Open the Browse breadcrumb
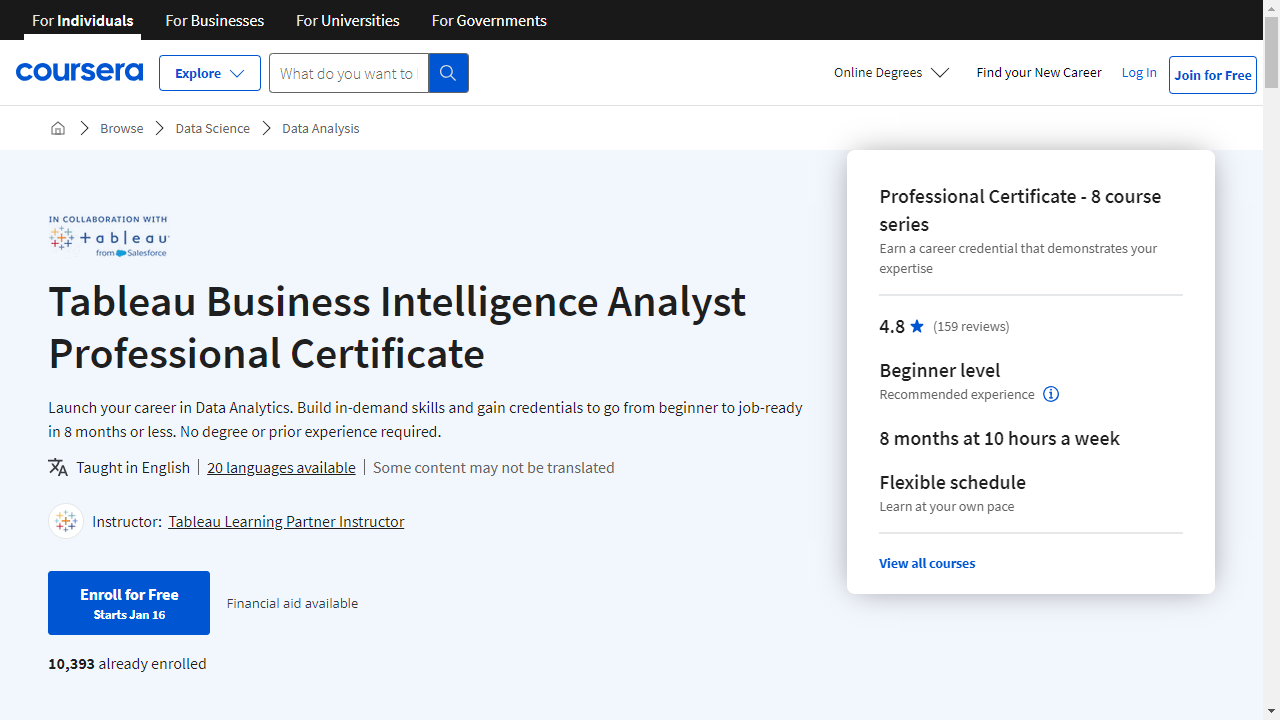This screenshot has width=1280, height=720. 122,128
